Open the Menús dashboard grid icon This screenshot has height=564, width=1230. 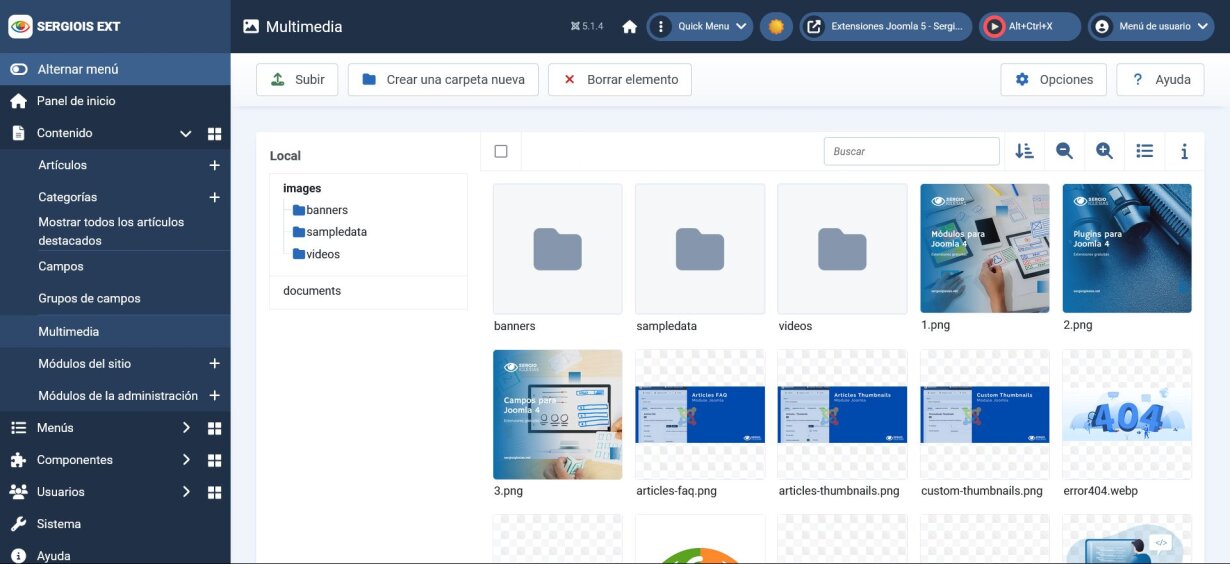coord(214,428)
